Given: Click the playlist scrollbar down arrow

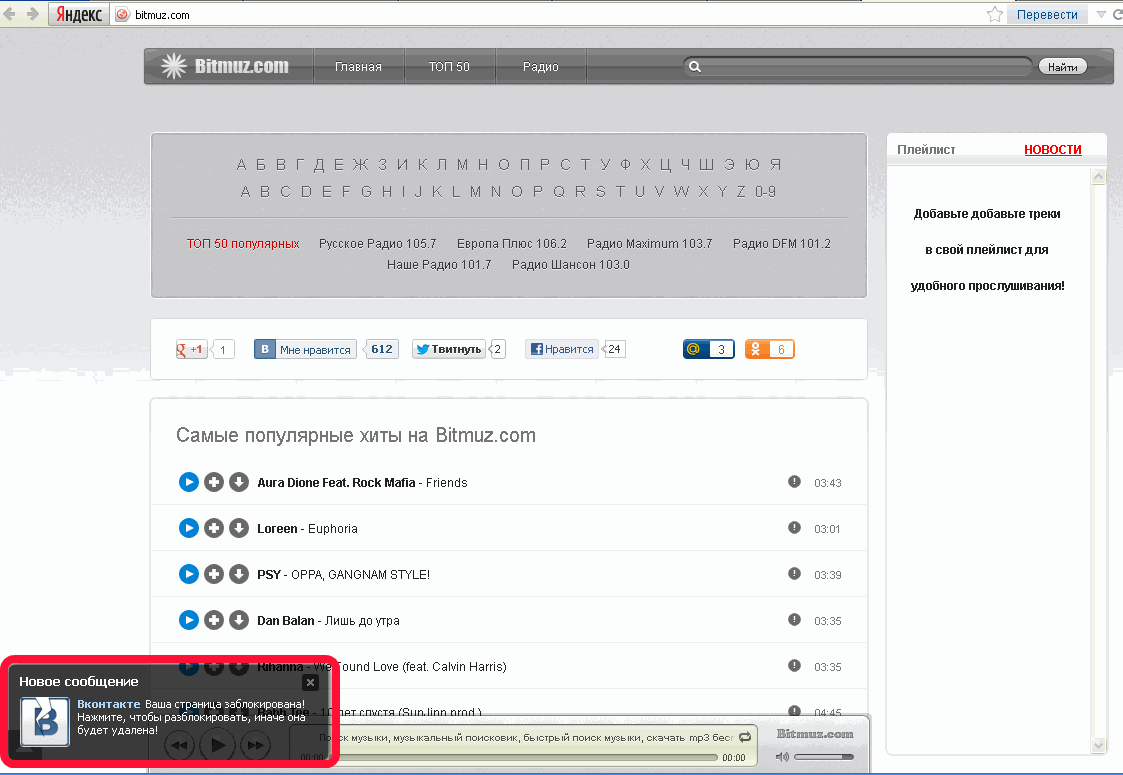Looking at the screenshot, I should [1099, 745].
